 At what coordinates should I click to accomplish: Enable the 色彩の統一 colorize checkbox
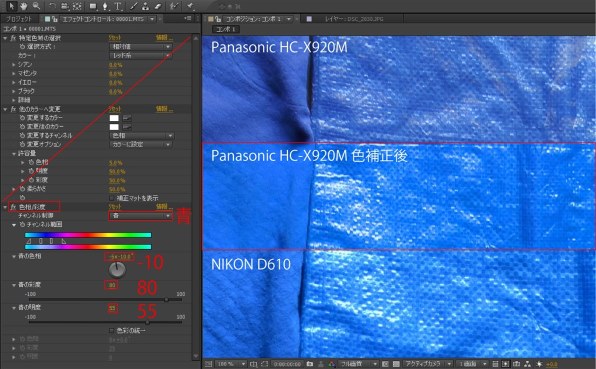coord(111,330)
